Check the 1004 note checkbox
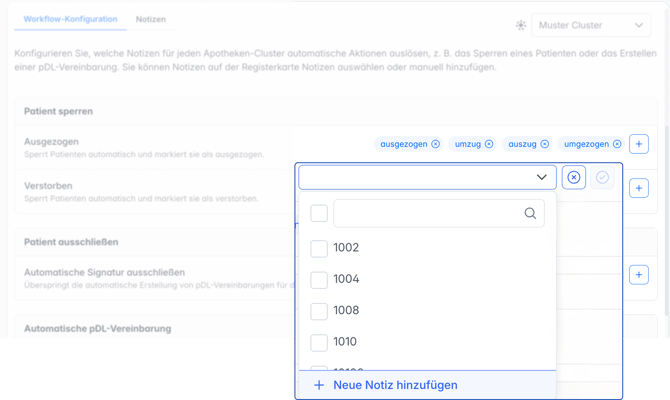The height and width of the screenshot is (400, 670). [319, 280]
